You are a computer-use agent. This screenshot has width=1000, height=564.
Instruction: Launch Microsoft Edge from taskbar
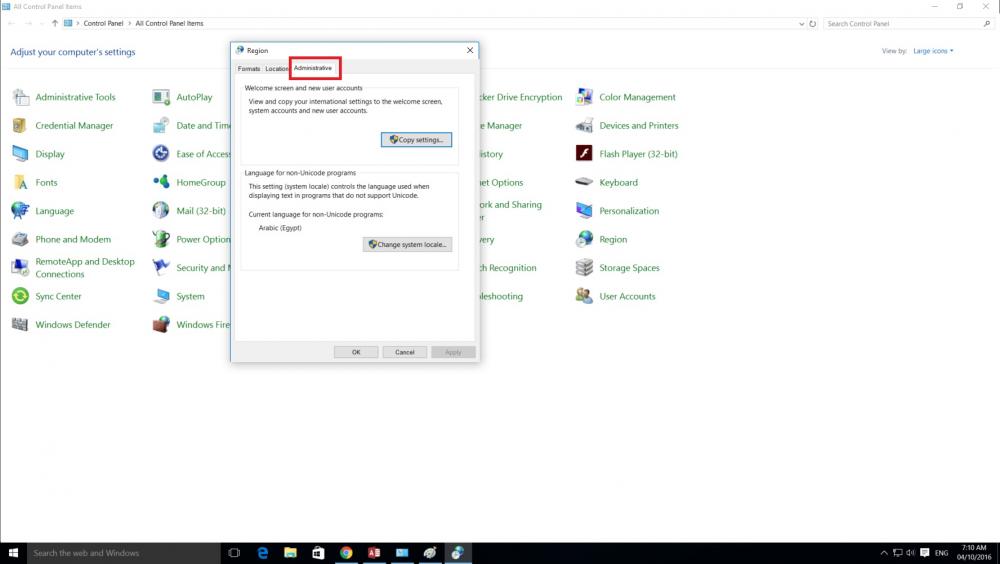click(262, 553)
